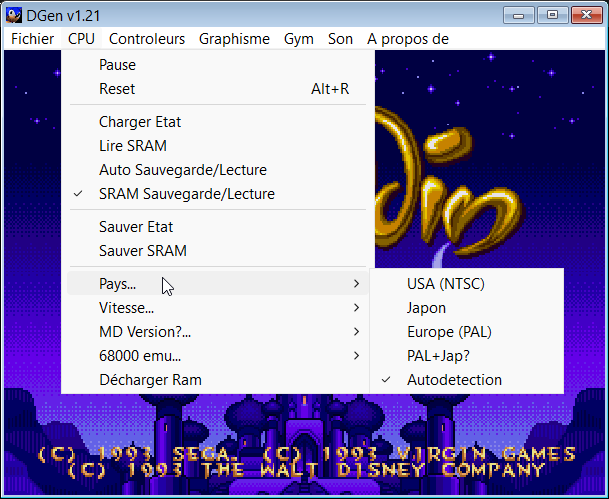The width and height of the screenshot is (609, 499).
Task: Select Reset (Alt+R) menu entry
Action: coord(218,89)
